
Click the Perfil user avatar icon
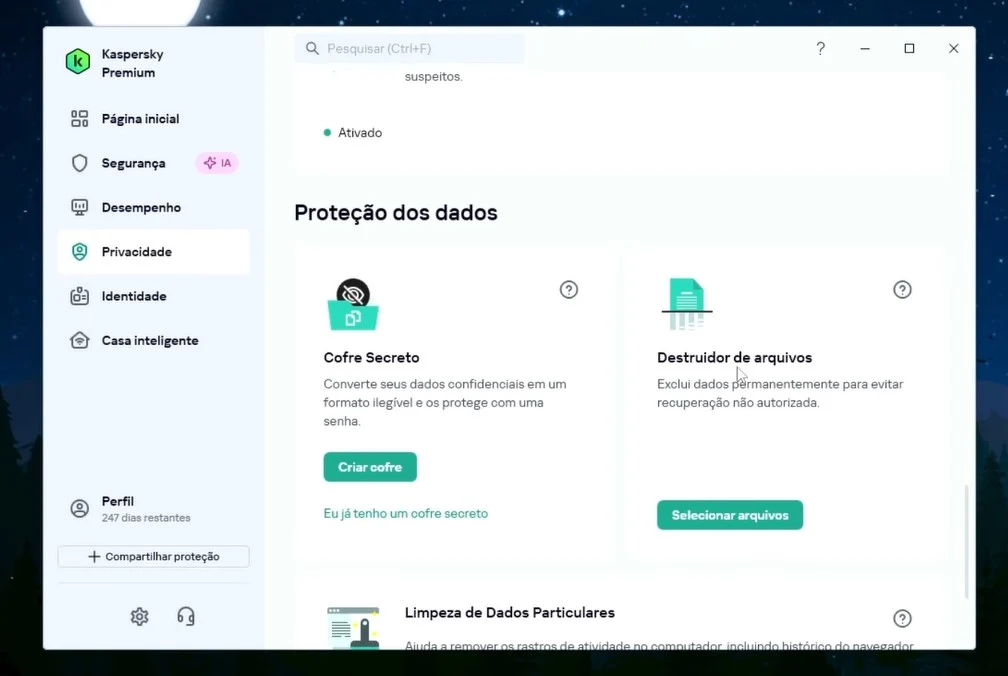[x=79, y=508]
